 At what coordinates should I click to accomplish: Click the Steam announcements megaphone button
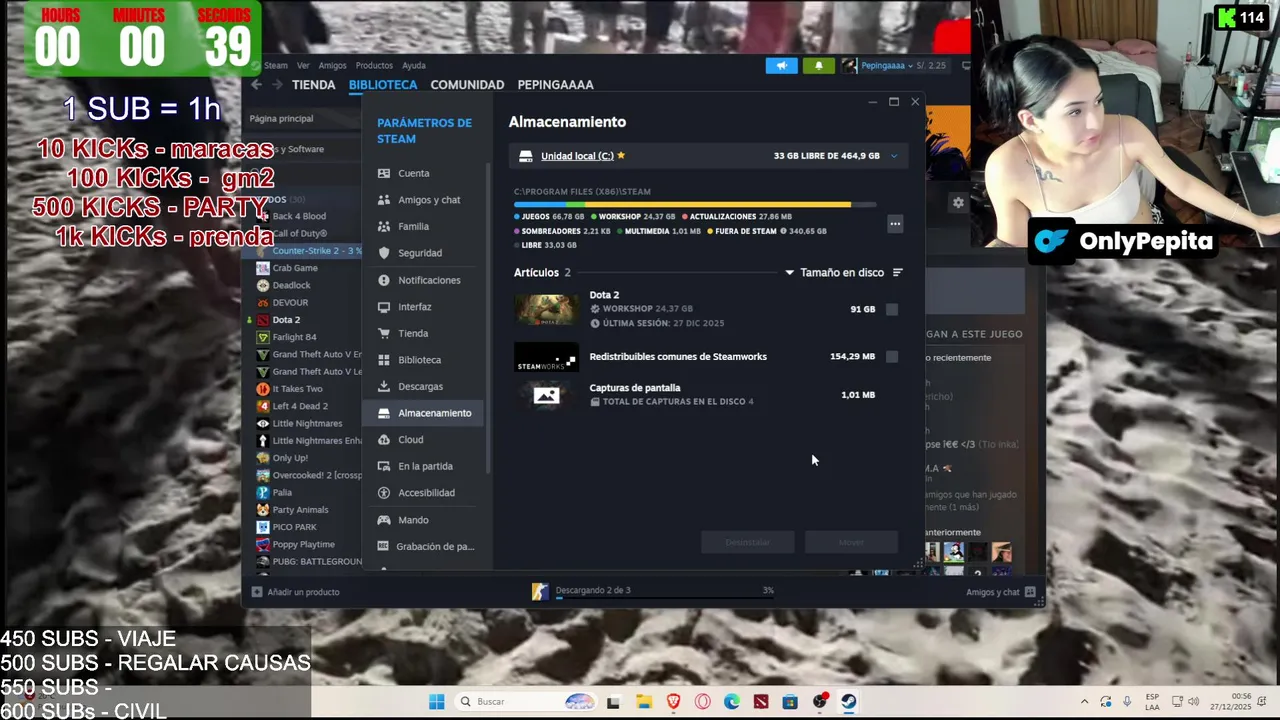tap(782, 66)
